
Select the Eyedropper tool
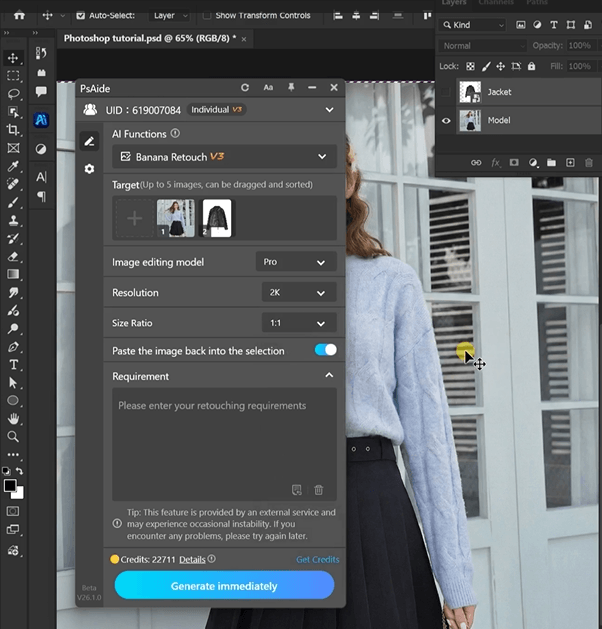coord(13,166)
